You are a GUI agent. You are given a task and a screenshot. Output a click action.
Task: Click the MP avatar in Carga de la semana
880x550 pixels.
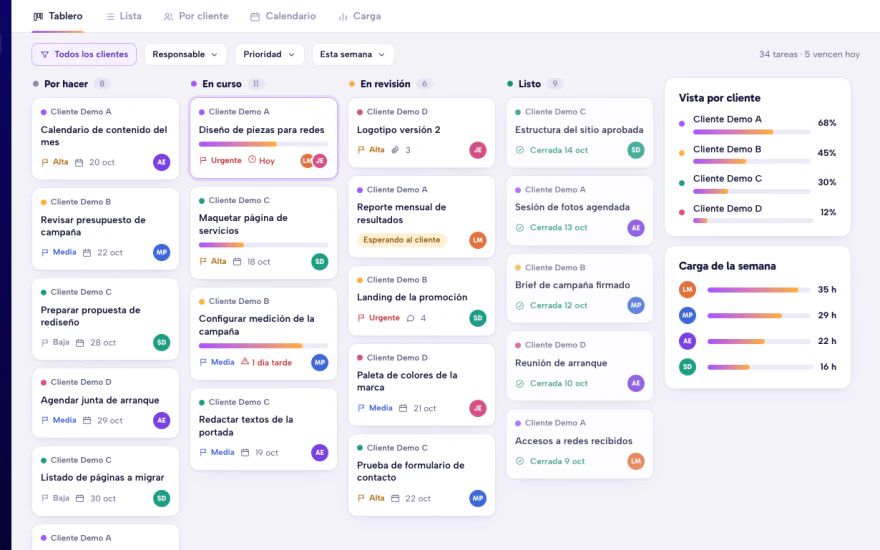click(x=688, y=315)
